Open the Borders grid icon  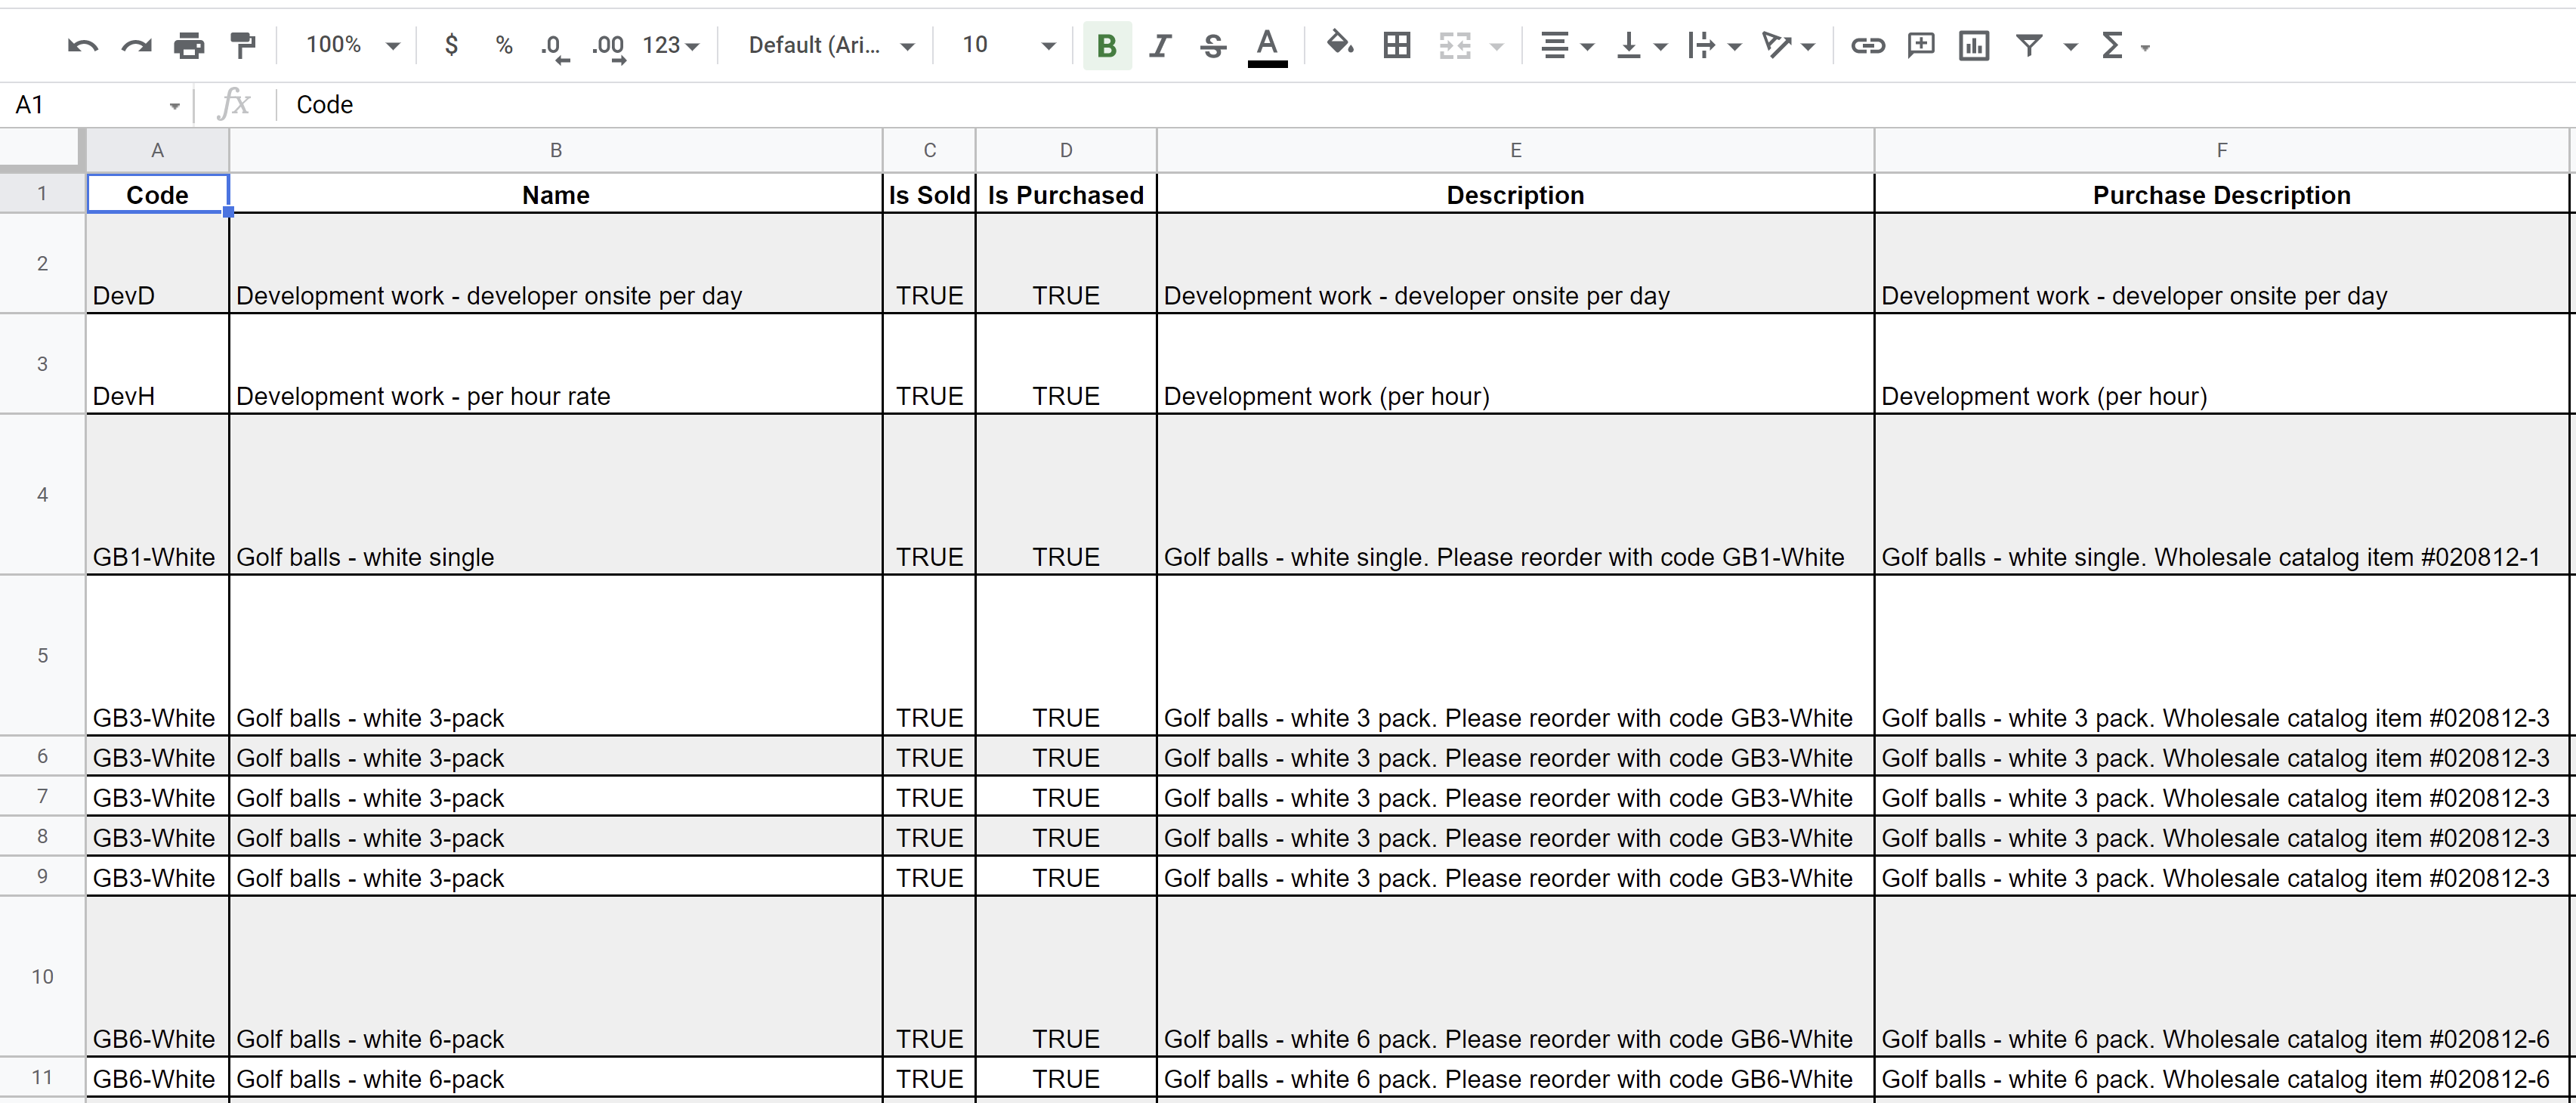(x=1396, y=45)
